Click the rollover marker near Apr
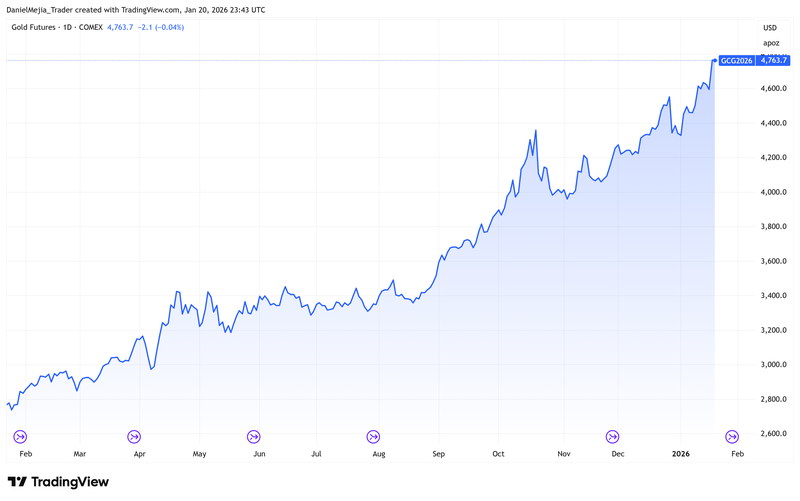800x501 pixels. (x=134, y=436)
